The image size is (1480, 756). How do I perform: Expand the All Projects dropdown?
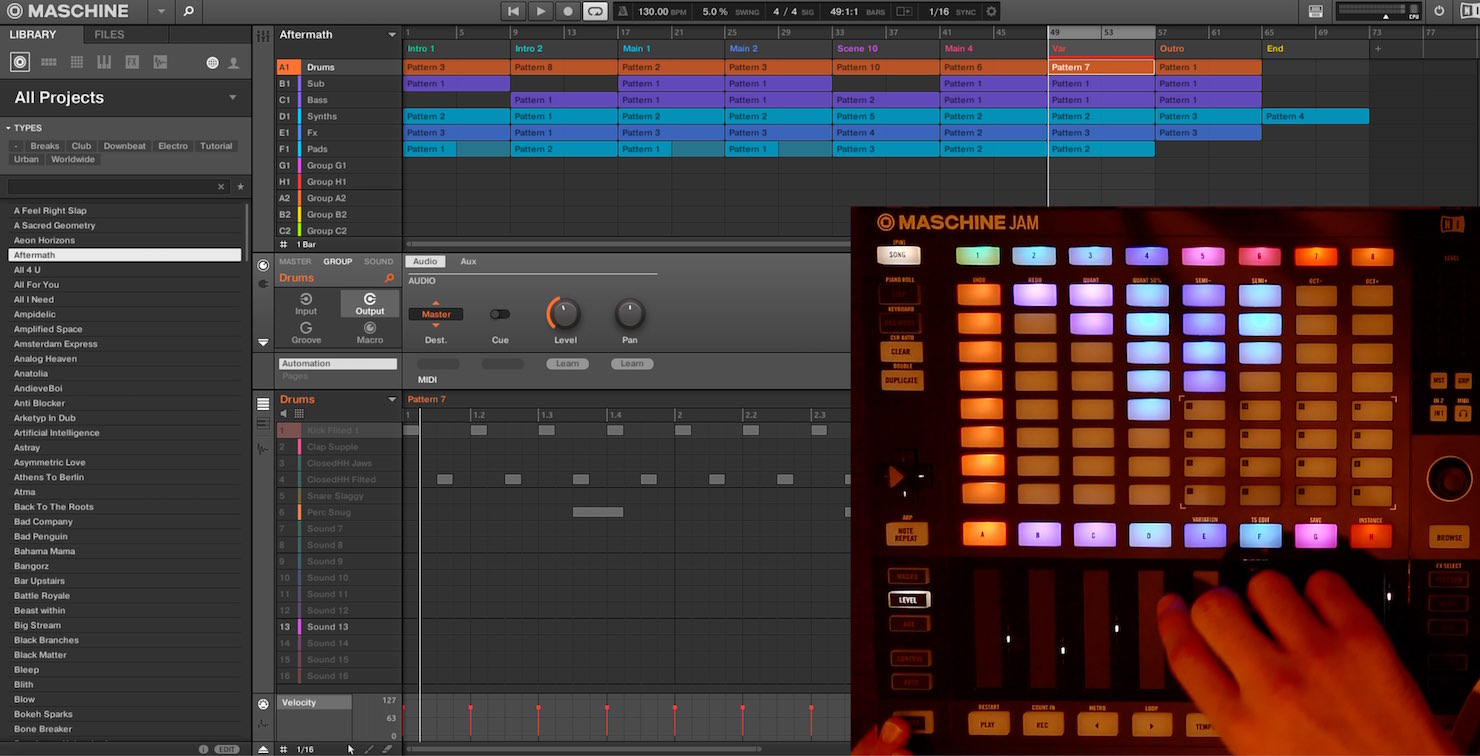click(x=233, y=98)
